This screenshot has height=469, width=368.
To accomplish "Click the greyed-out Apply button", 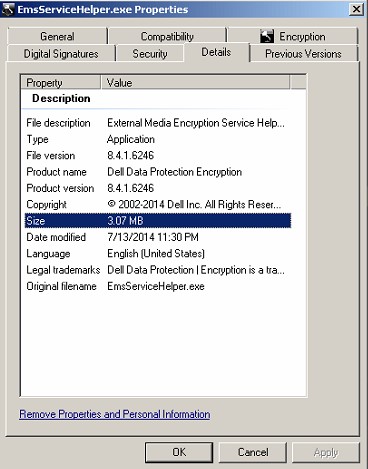I will [x=326, y=452].
